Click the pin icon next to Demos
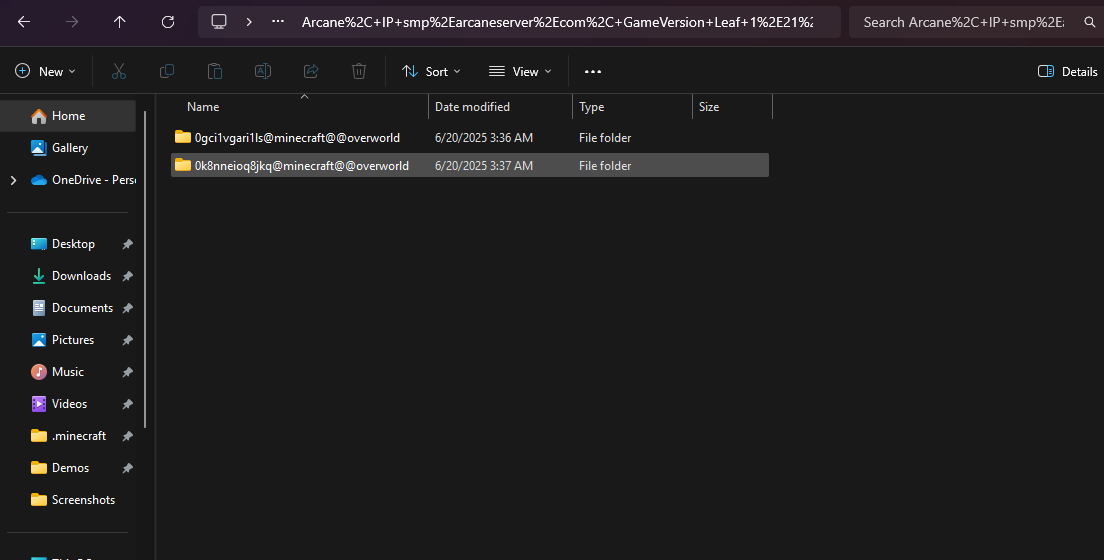Screen dimensions: 1104x560 click(x=127, y=468)
